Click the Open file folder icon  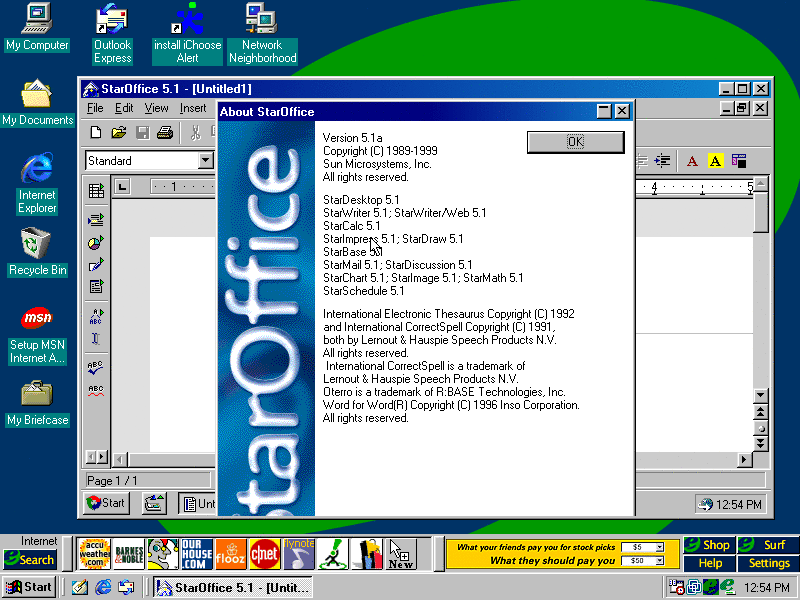tap(119, 132)
